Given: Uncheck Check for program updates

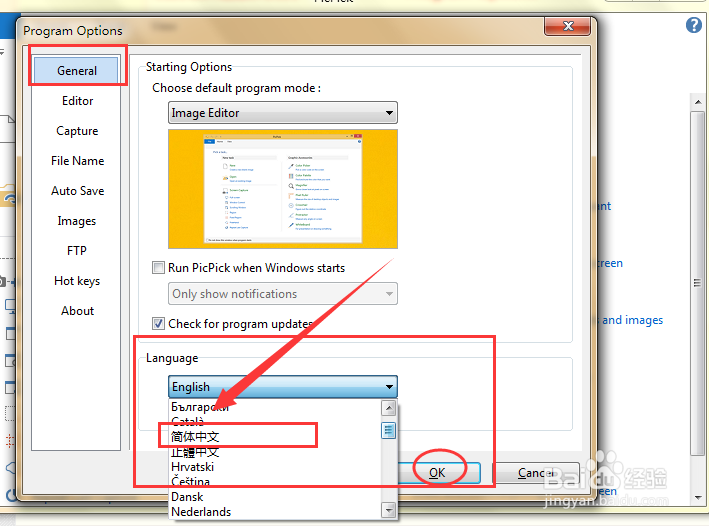Looking at the screenshot, I should (158, 324).
